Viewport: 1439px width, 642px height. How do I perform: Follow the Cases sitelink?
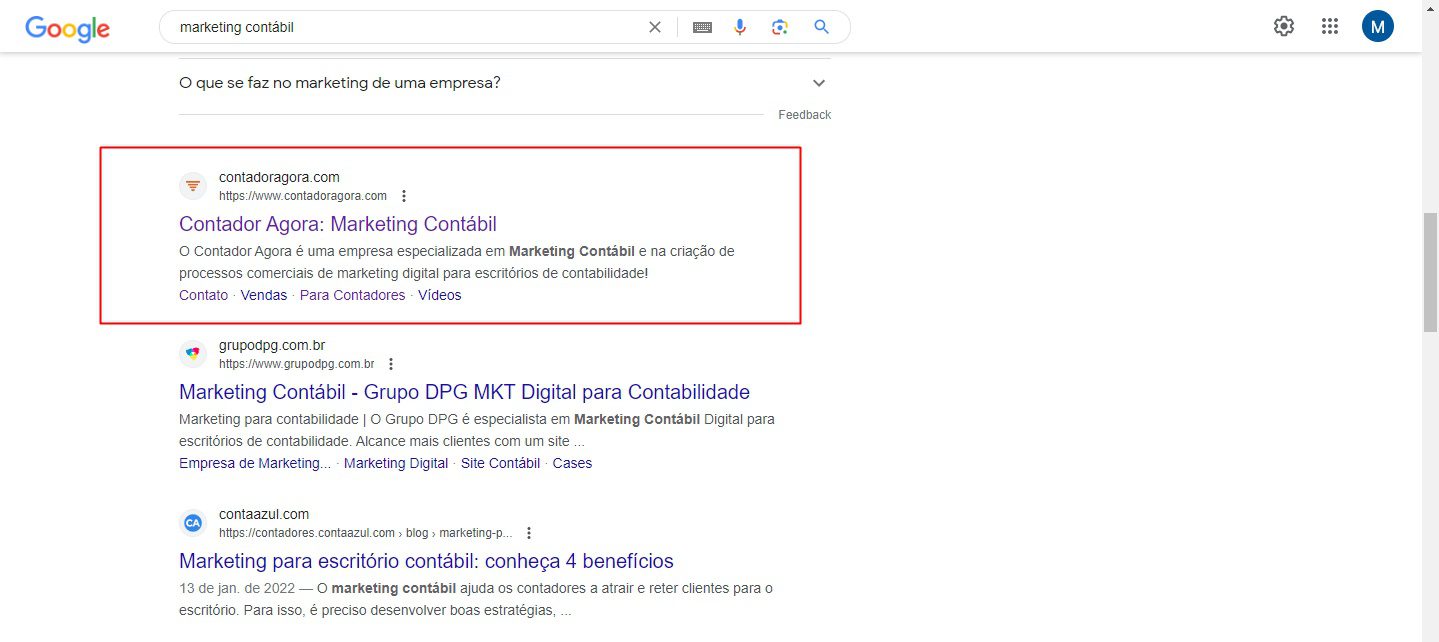[x=572, y=463]
